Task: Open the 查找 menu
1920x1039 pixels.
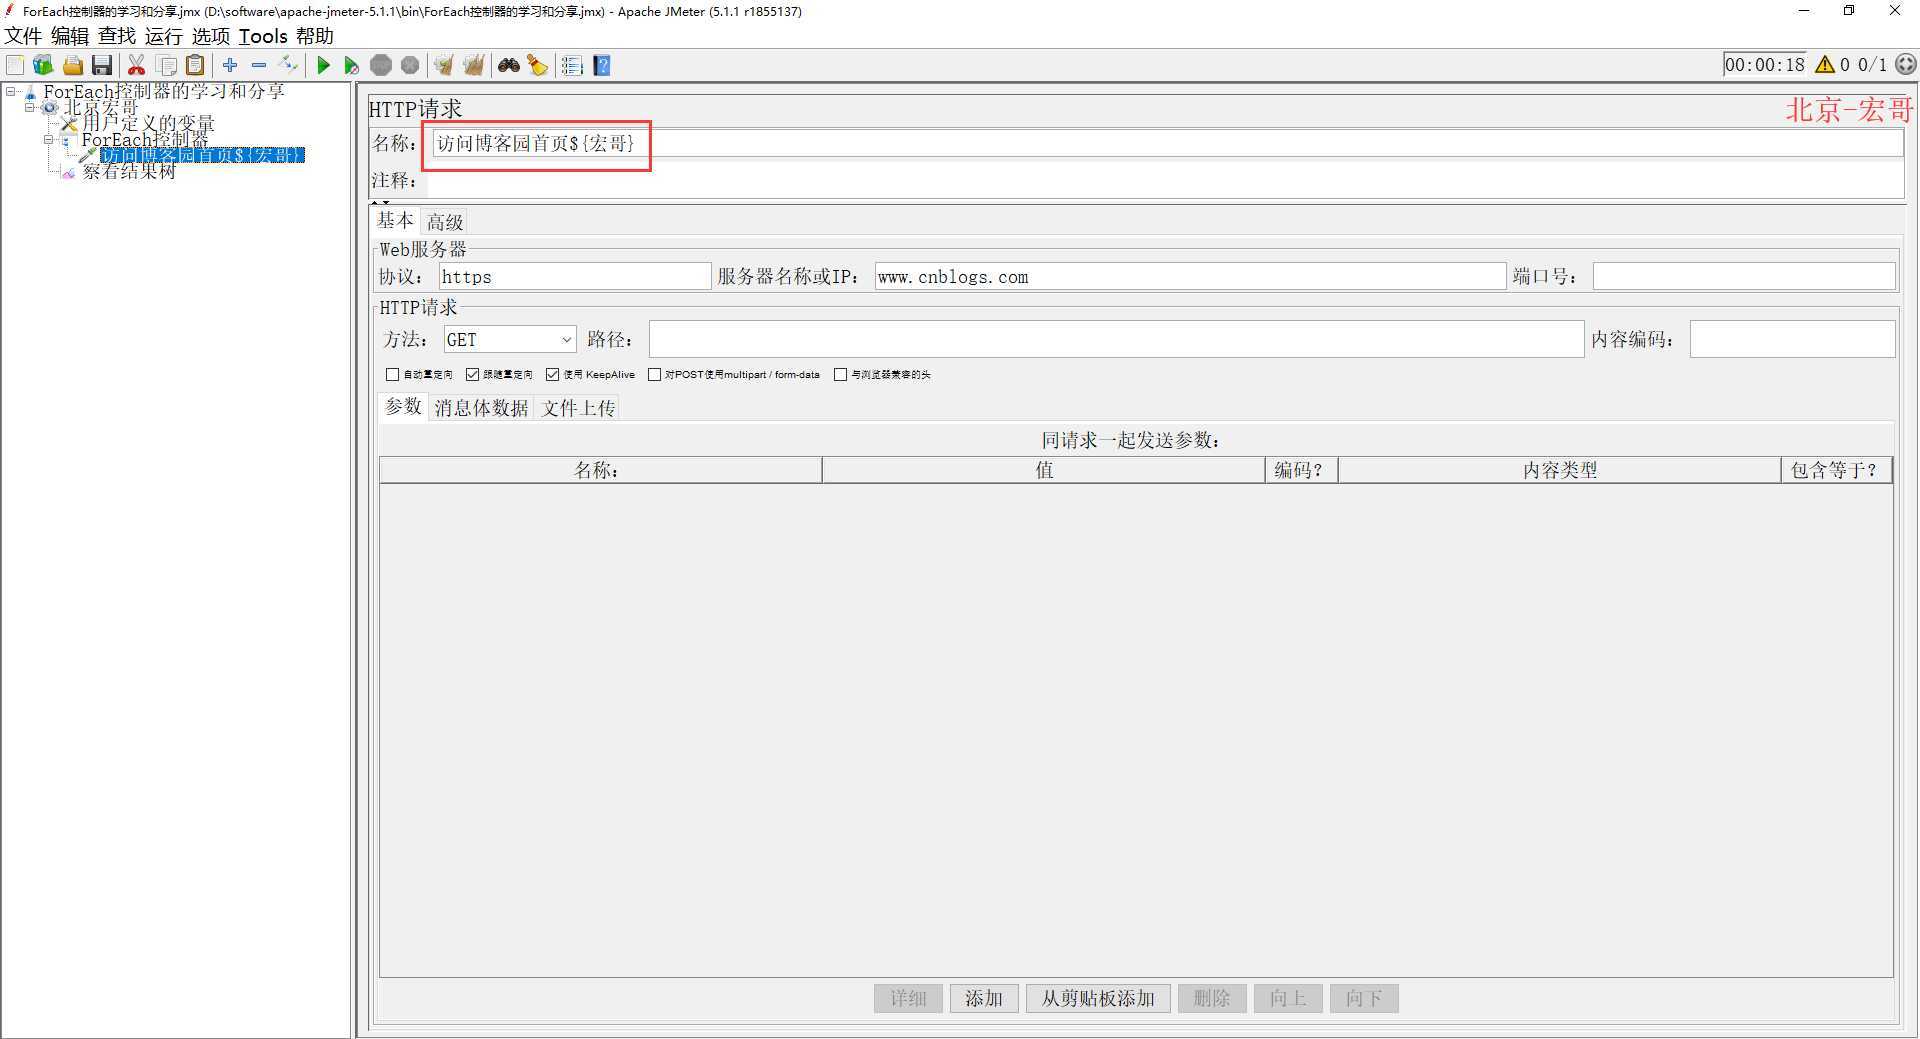Action: click(x=117, y=36)
